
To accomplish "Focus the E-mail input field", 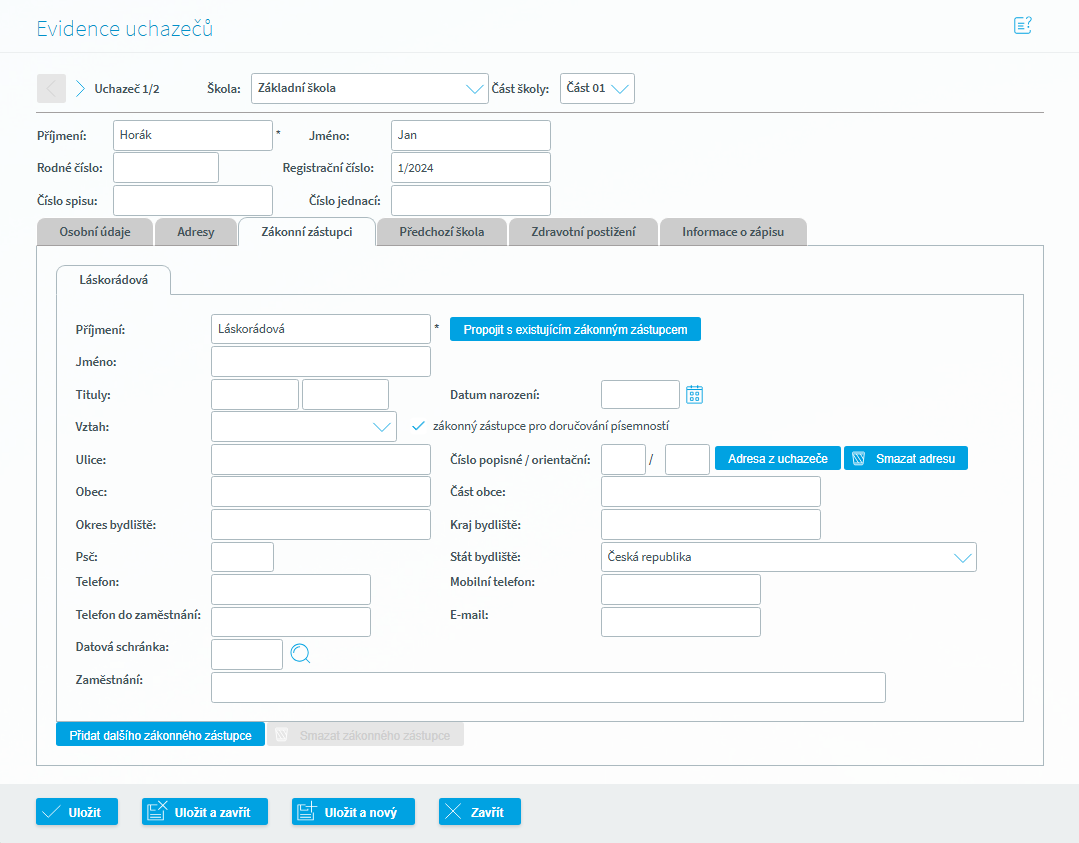I will click(x=680, y=622).
